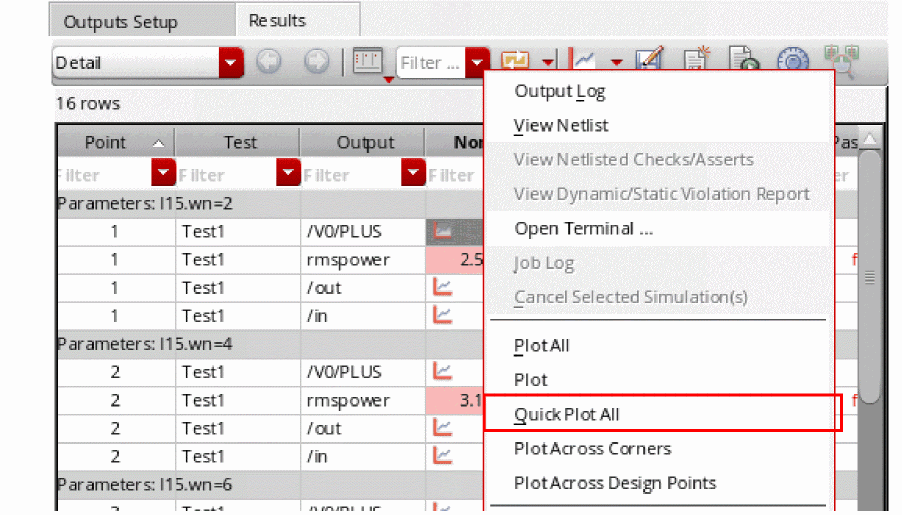Screen dimensions: 902x515
Task: Click plot icon in point 2 /out row
Action: [x=442, y=428]
